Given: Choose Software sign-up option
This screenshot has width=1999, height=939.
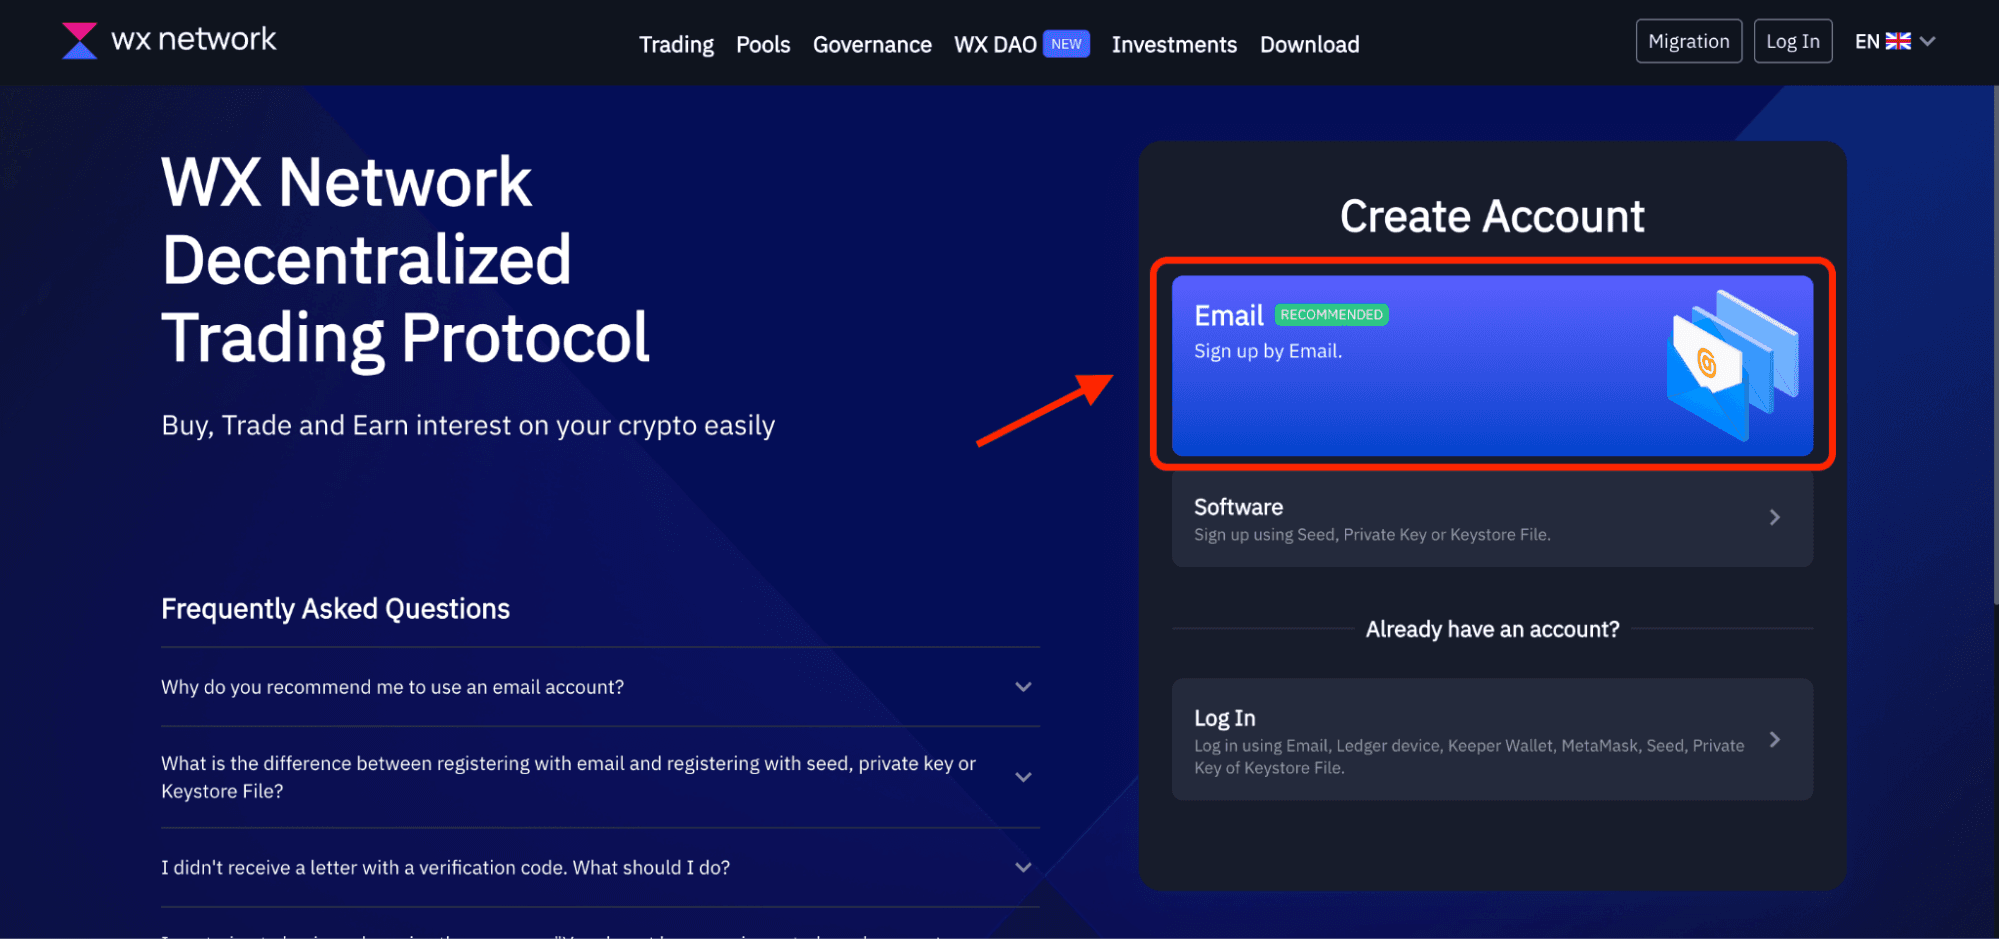Looking at the screenshot, I should tap(1492, 519).
